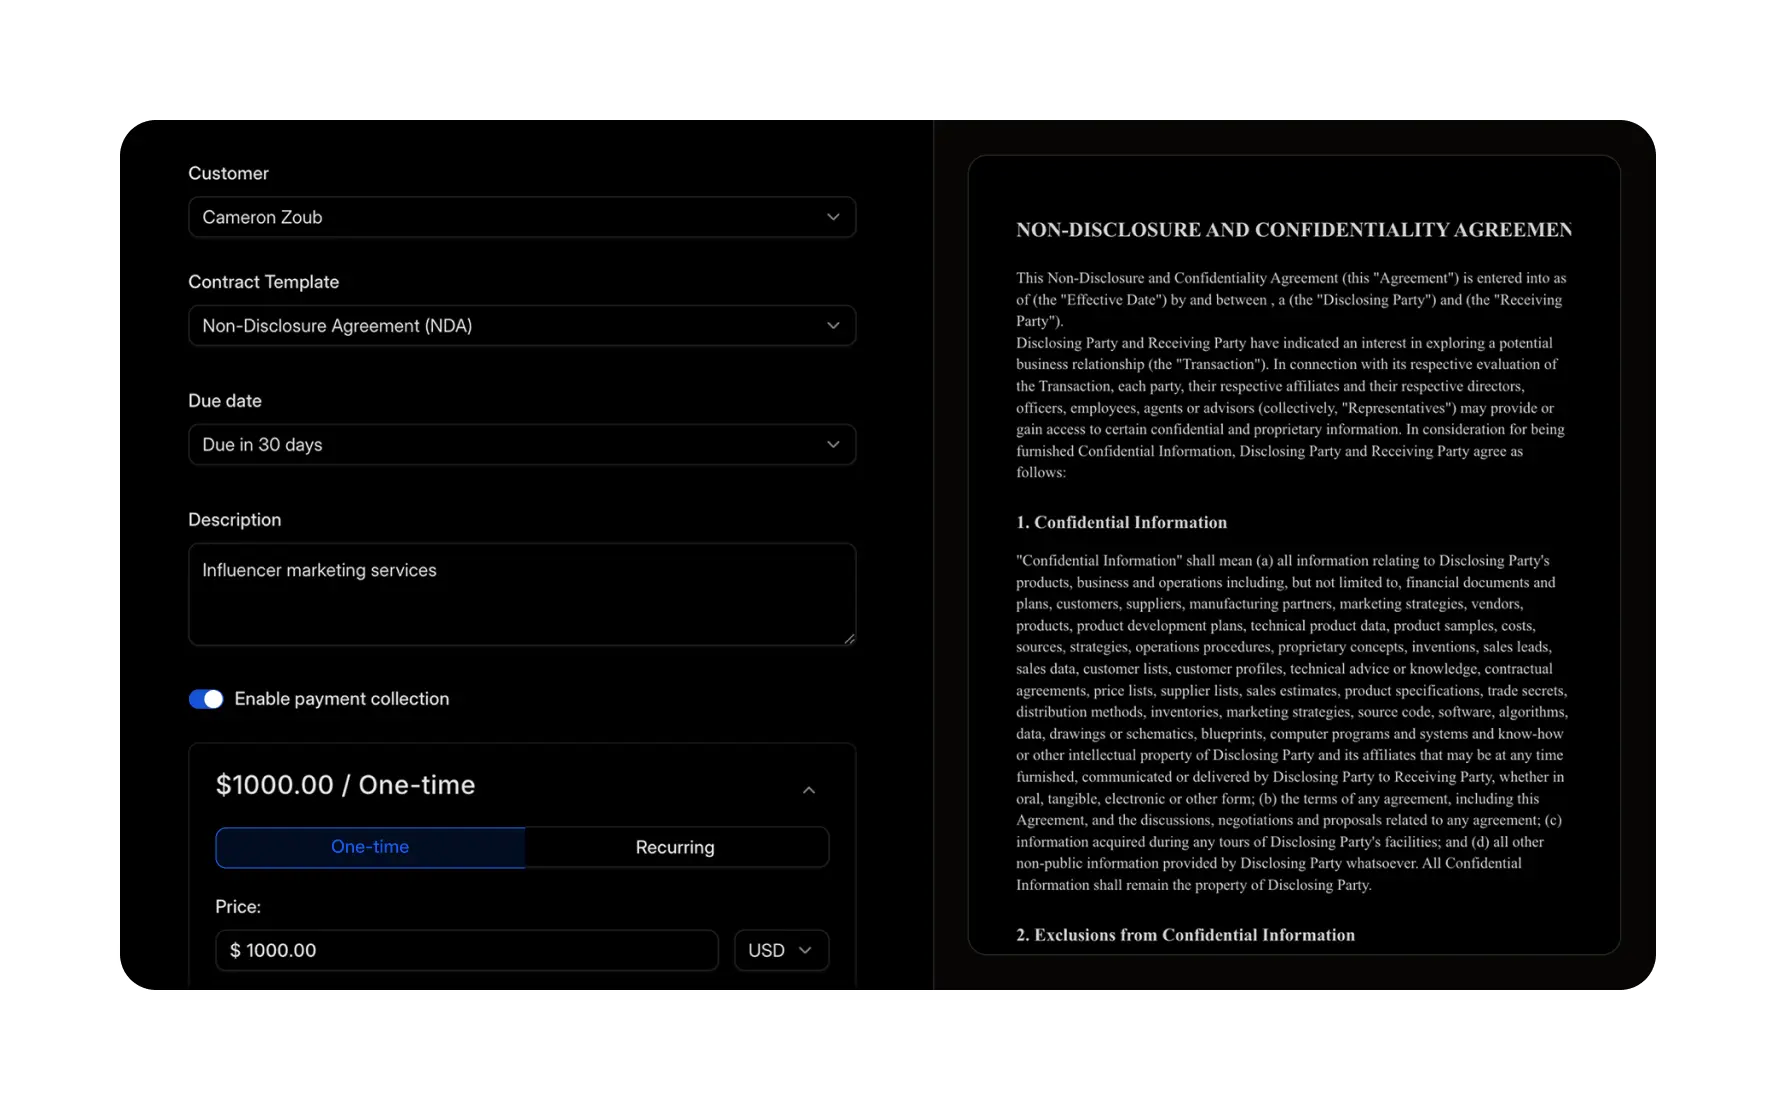Disable the Enable payment collection toggle
1776x1110 pixels.
(x=205, y=698)
